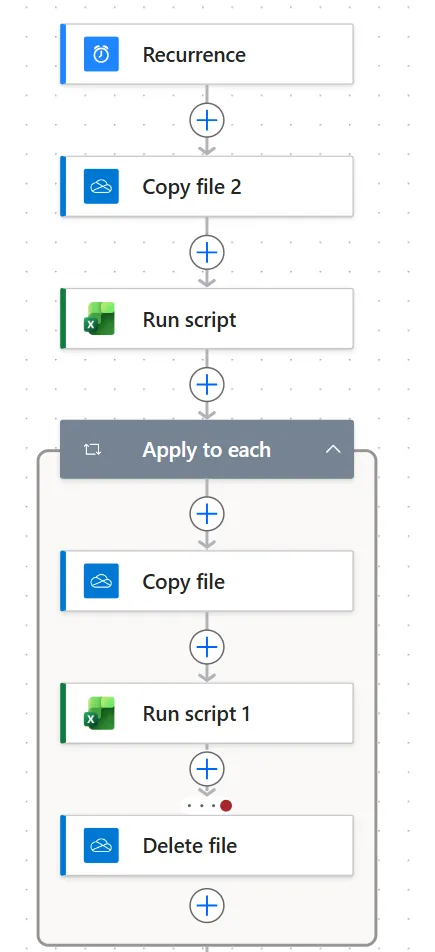
Task: Insert a step between Run script and Apply to each
Action: click(x=207, y=384)
